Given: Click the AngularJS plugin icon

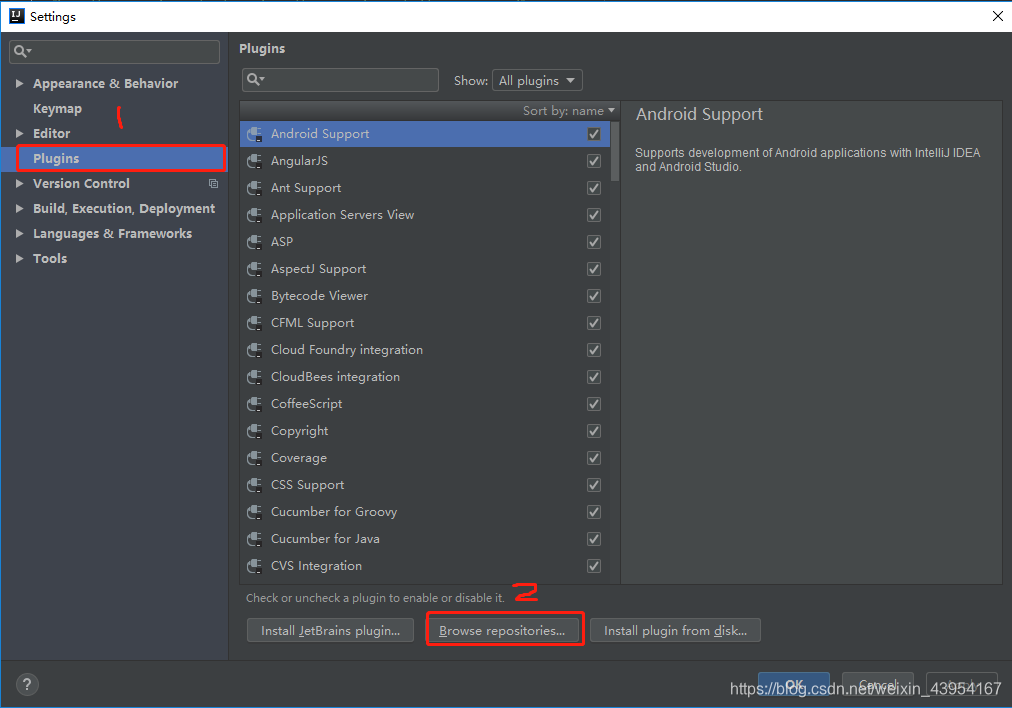Looking at the screenshot, I should coord(255,161).
